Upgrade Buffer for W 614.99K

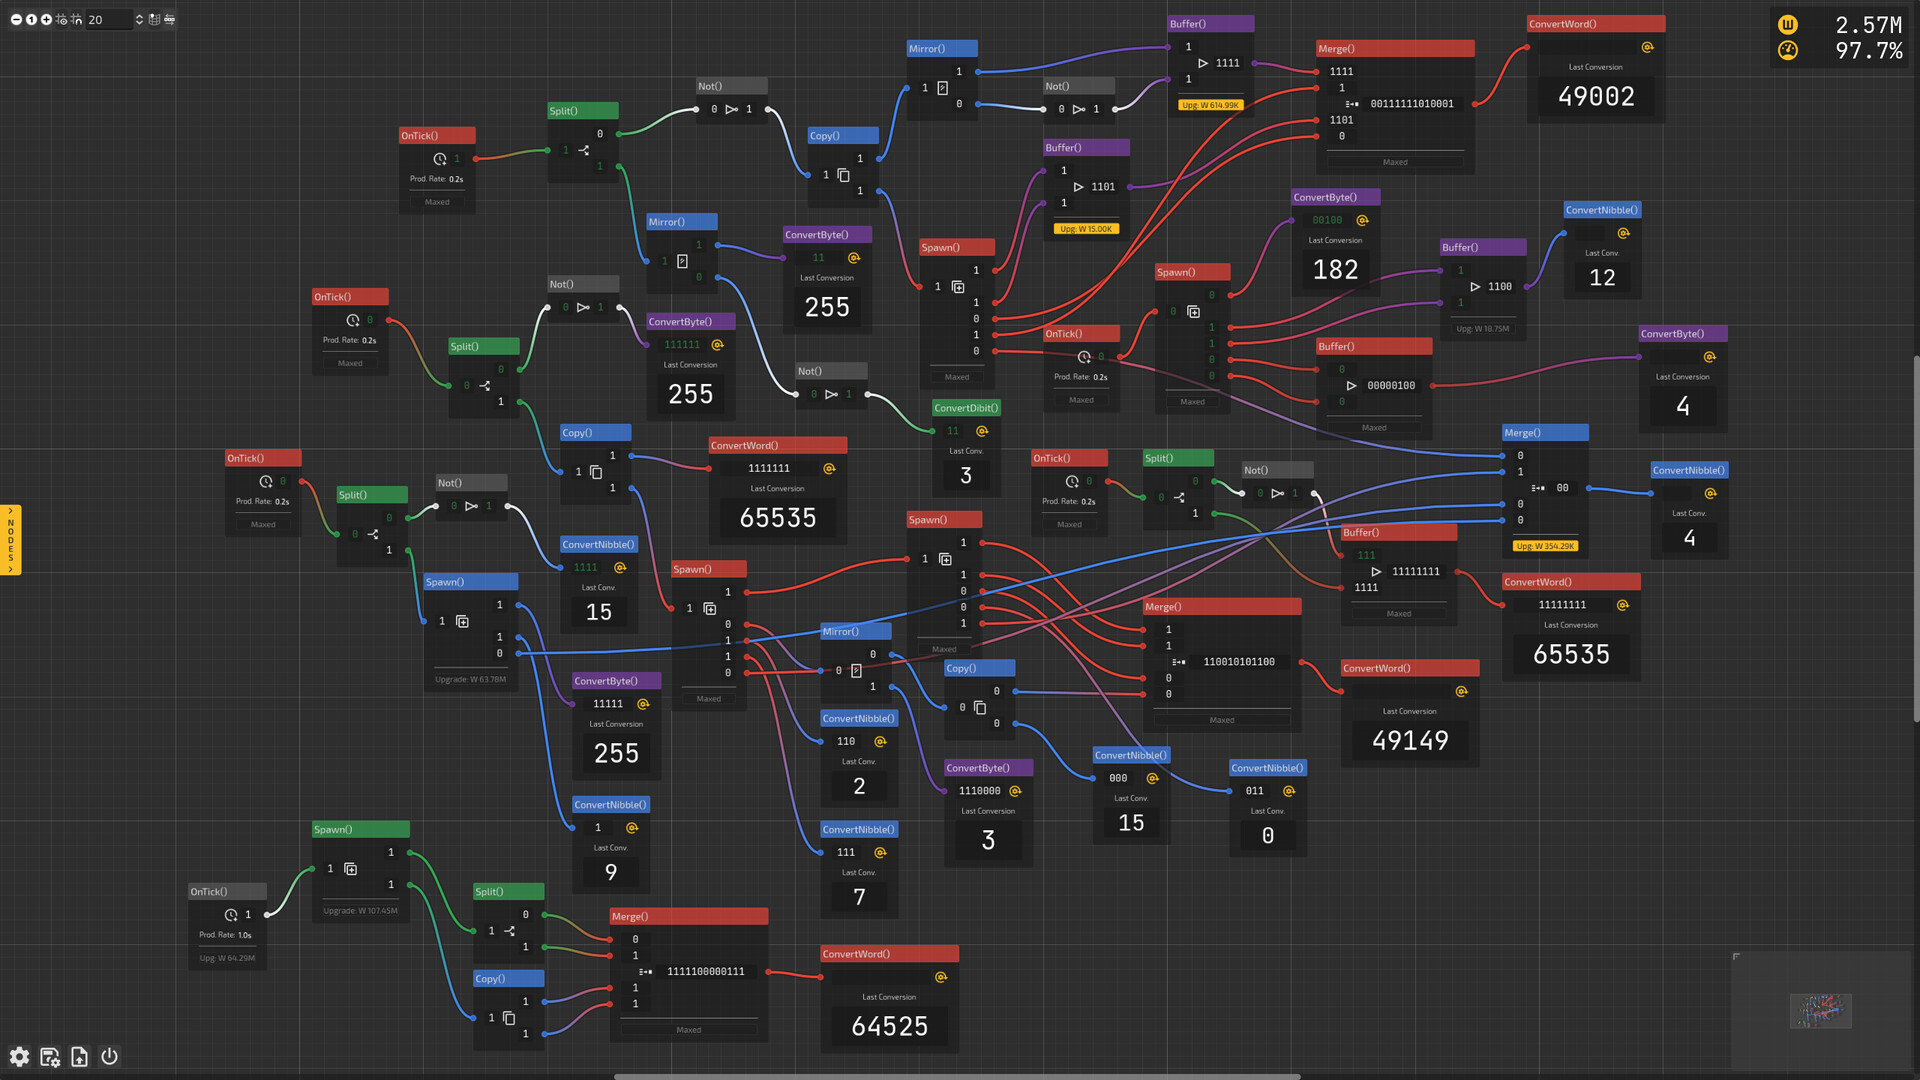coord(1210,105)
